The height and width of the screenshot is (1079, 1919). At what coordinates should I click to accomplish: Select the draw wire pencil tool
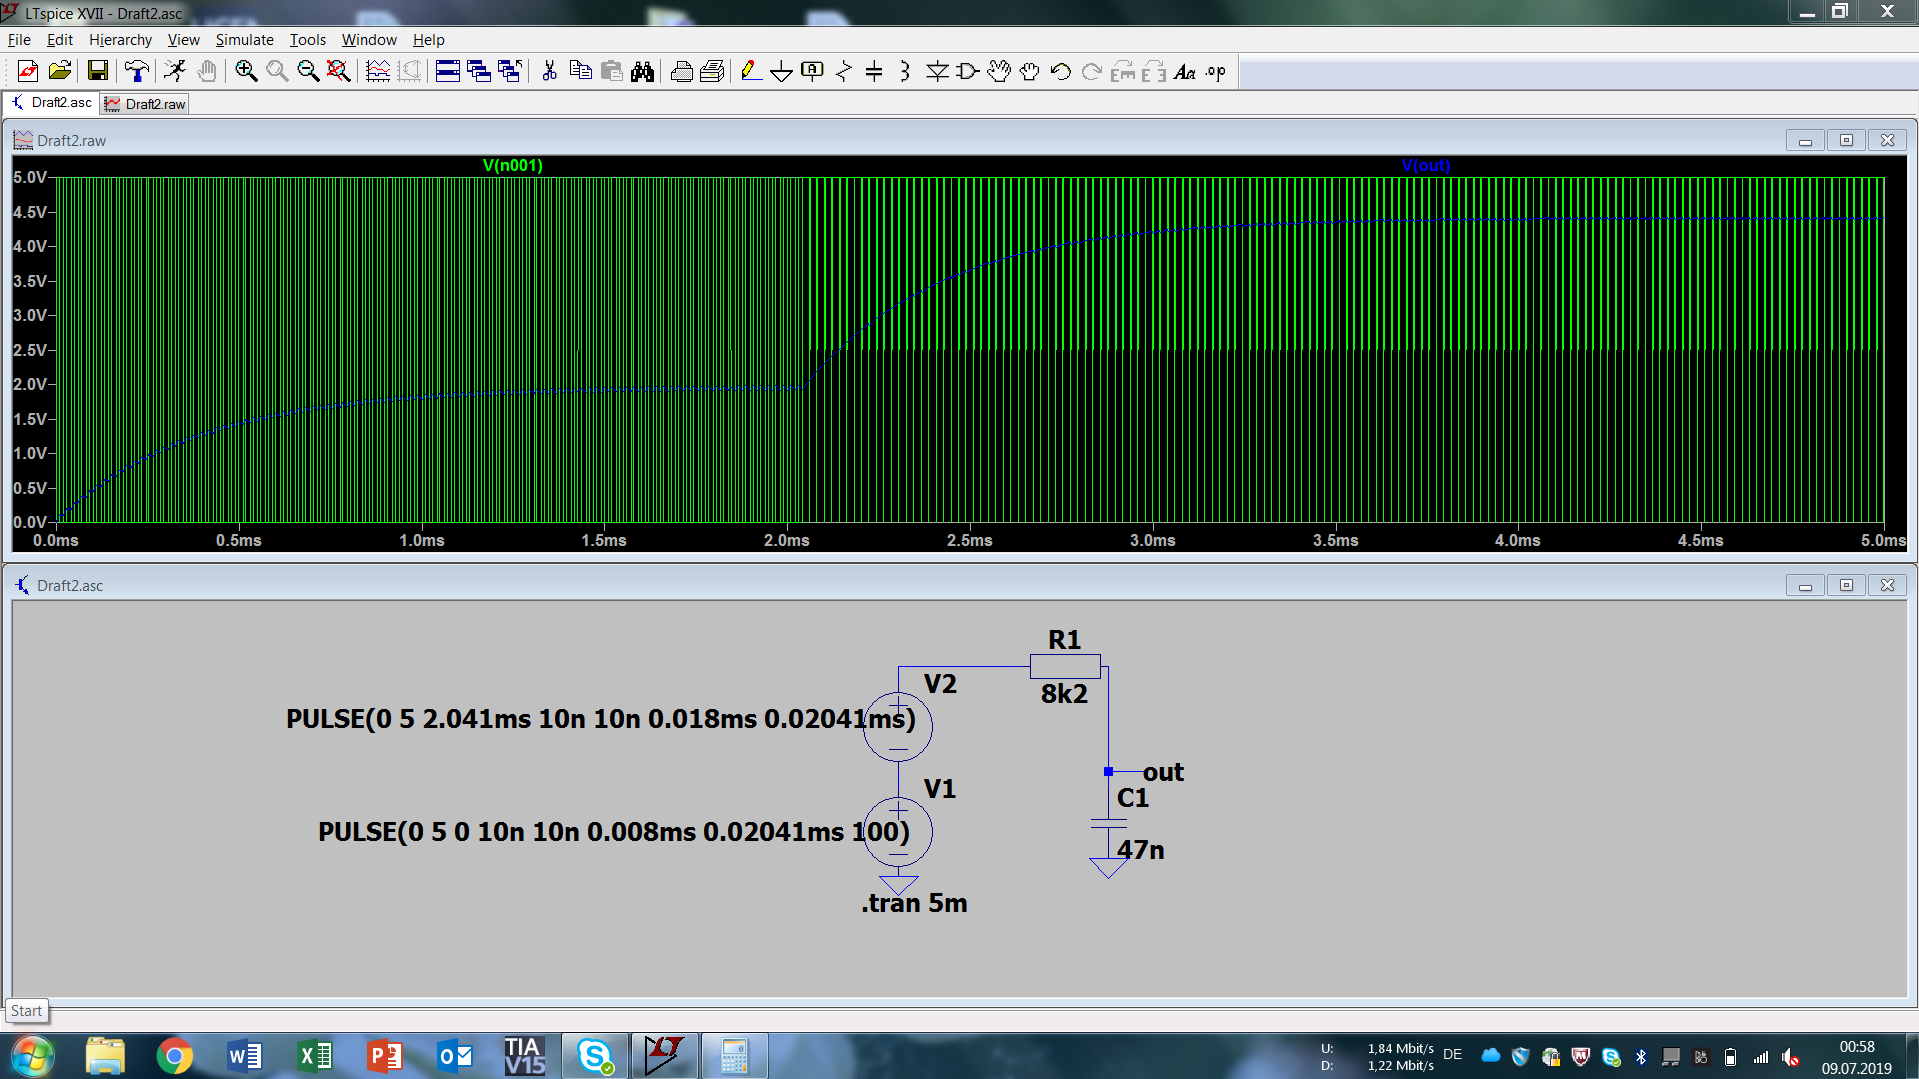(x=750, y=71)
